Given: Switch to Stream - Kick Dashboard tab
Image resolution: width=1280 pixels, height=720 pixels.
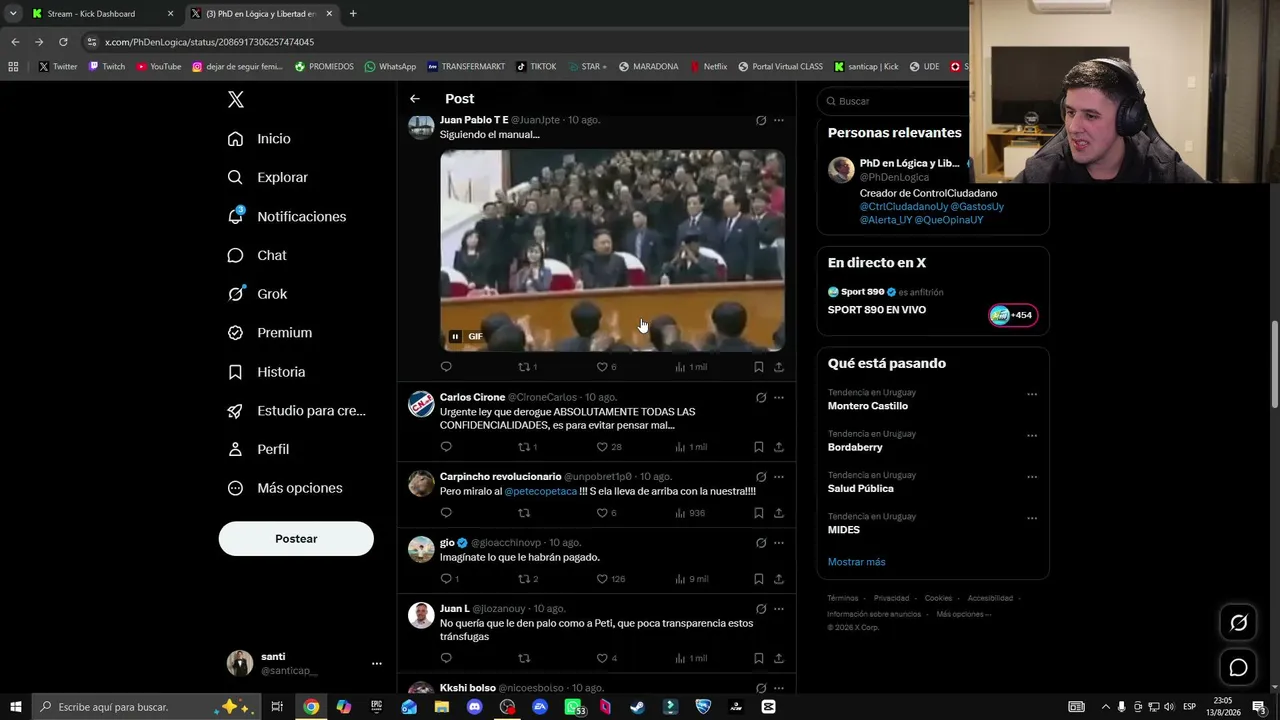Looking at the screenshot, I should tap(102, 14).
